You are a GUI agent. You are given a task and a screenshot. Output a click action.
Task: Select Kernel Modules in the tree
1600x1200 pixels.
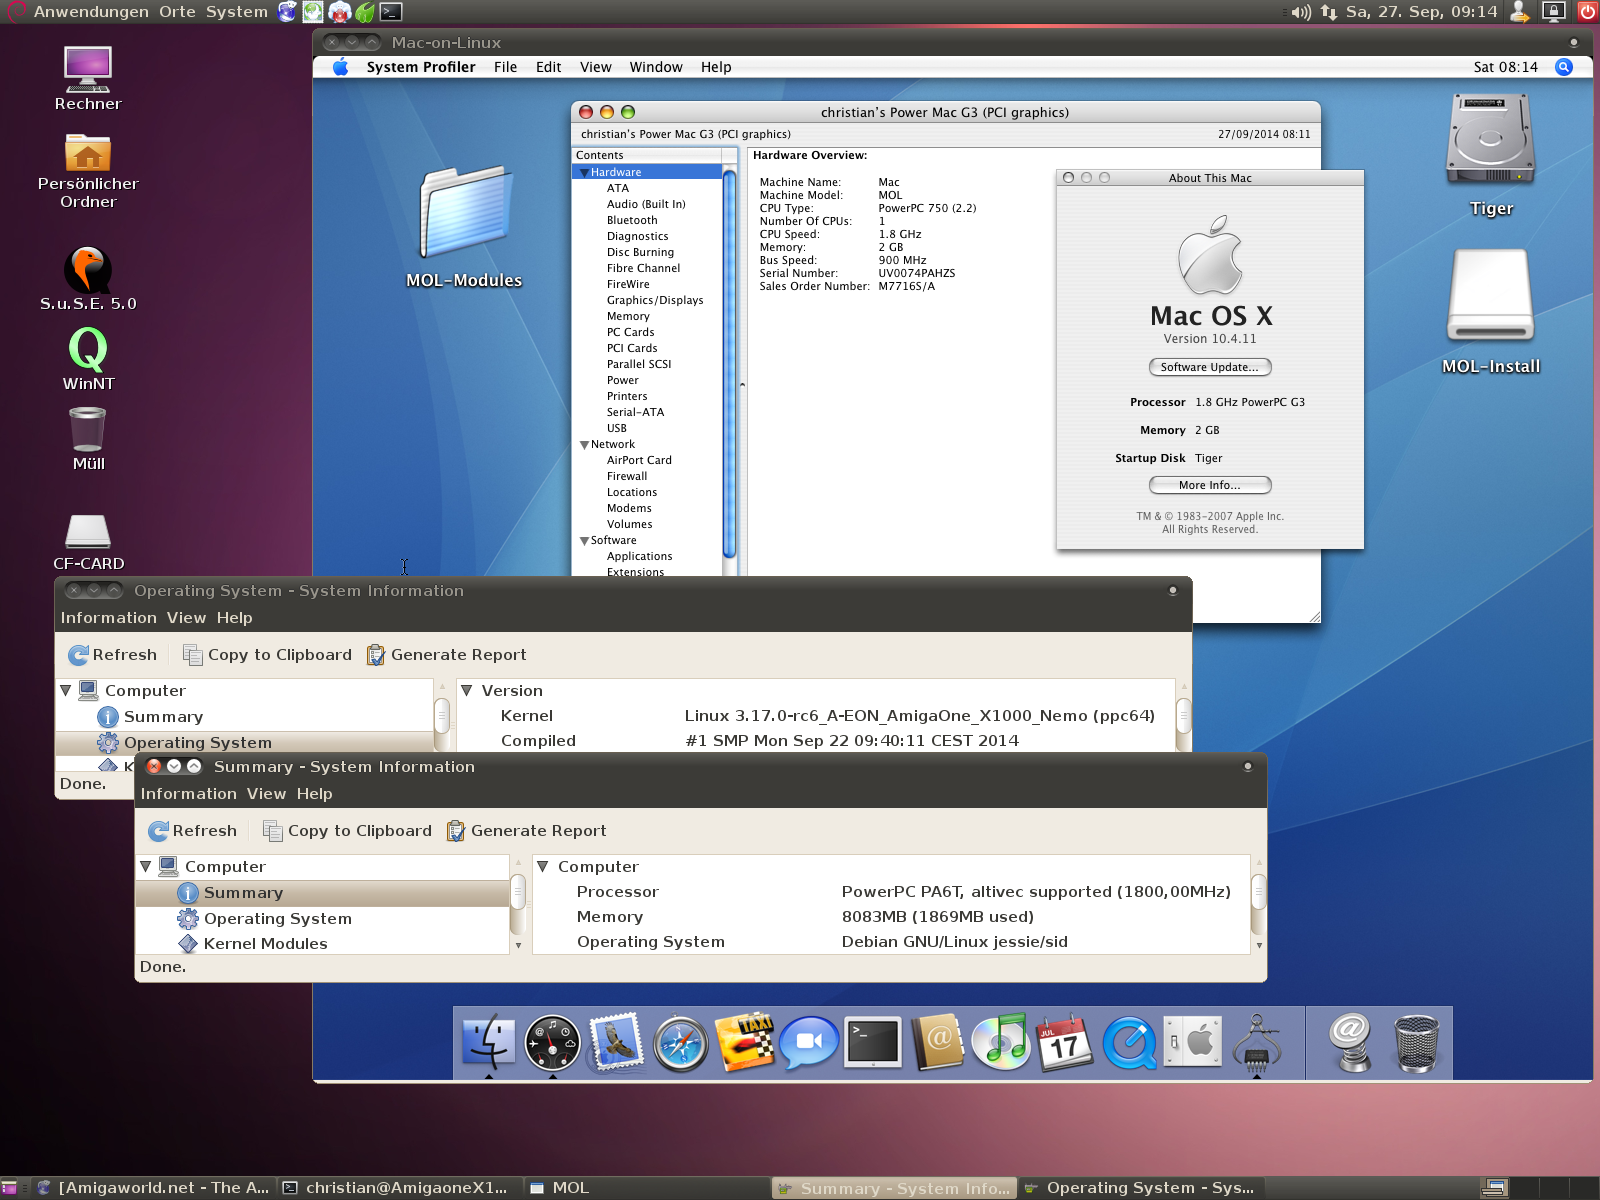(265, 943)
